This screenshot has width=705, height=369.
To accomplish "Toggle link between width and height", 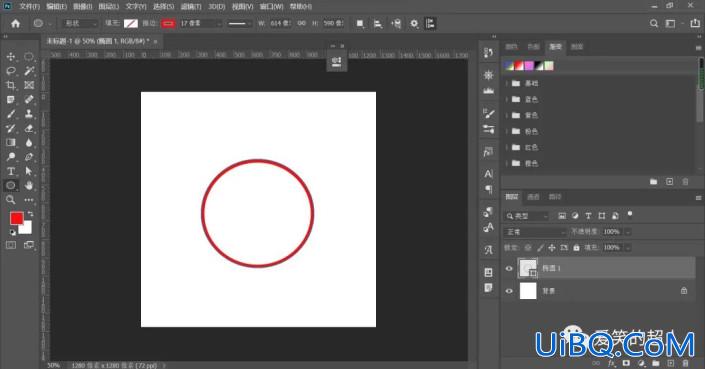I will (x=302, y=23).
